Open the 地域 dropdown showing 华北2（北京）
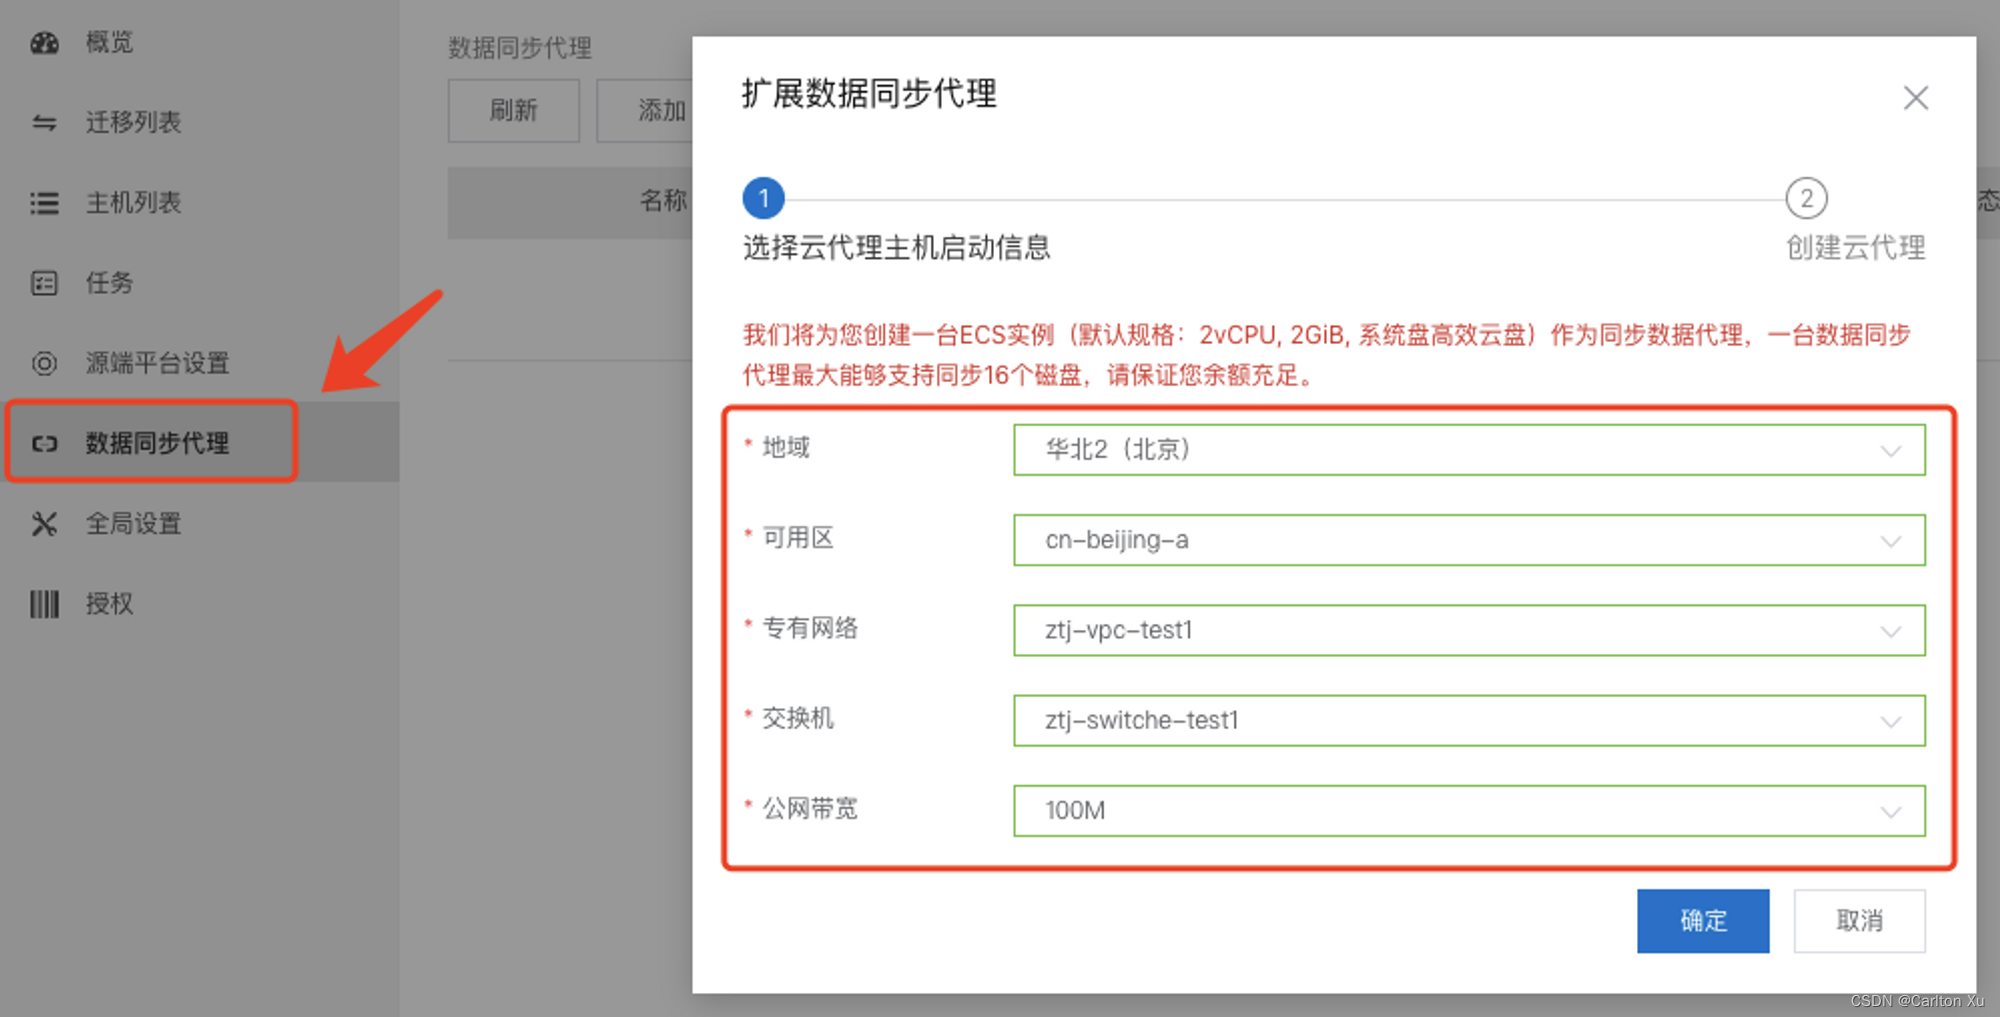 1469,450
